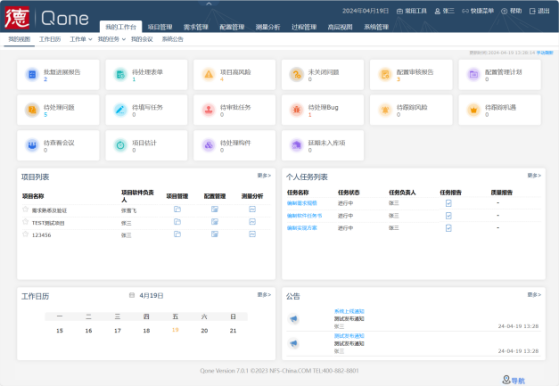Click the 延期未入库项 icon
This screenshot has width=559, height=386.
point(297,145)
